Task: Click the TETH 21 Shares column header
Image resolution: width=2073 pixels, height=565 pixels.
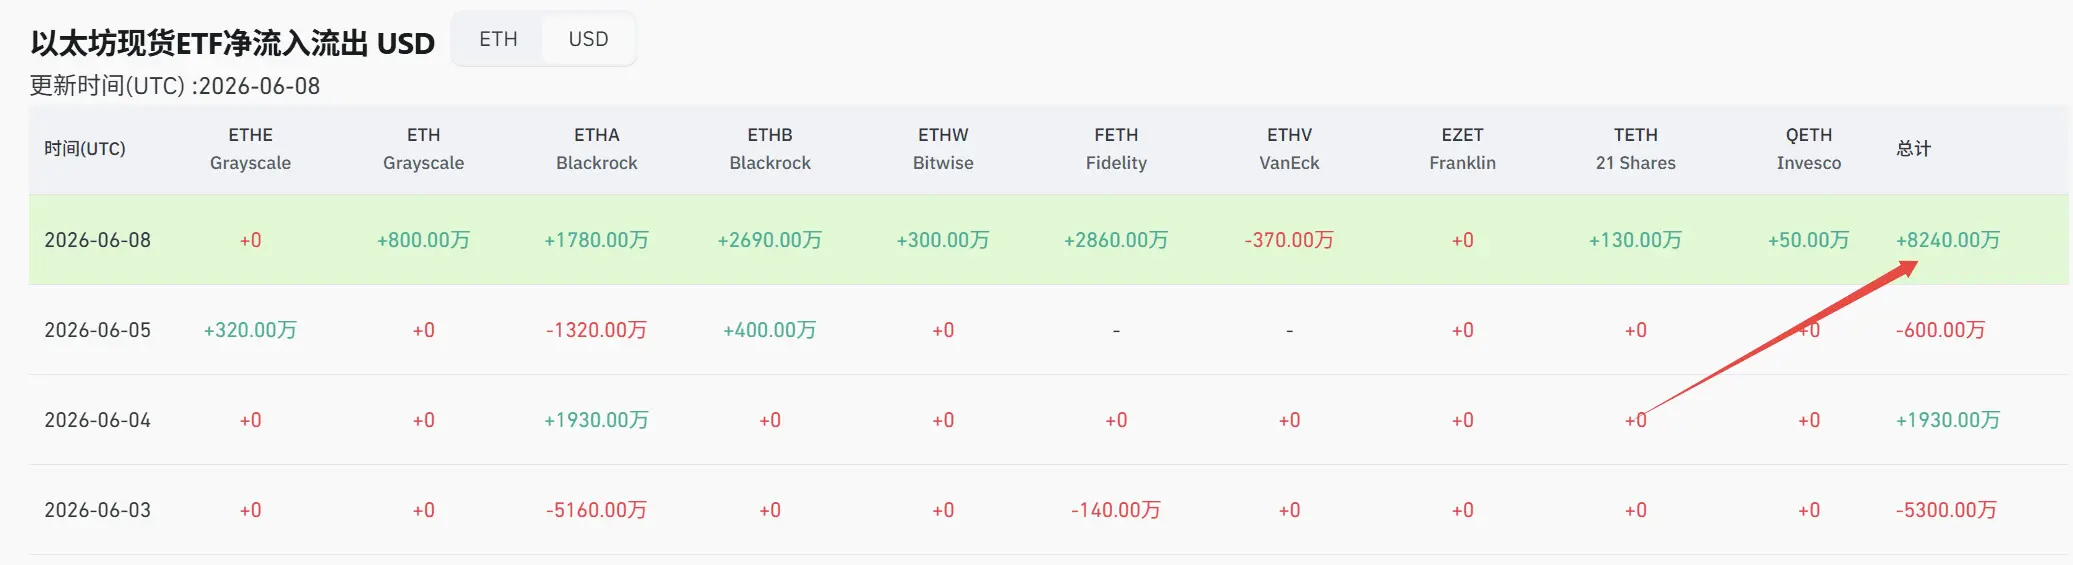Action: tap(1636, 149)
